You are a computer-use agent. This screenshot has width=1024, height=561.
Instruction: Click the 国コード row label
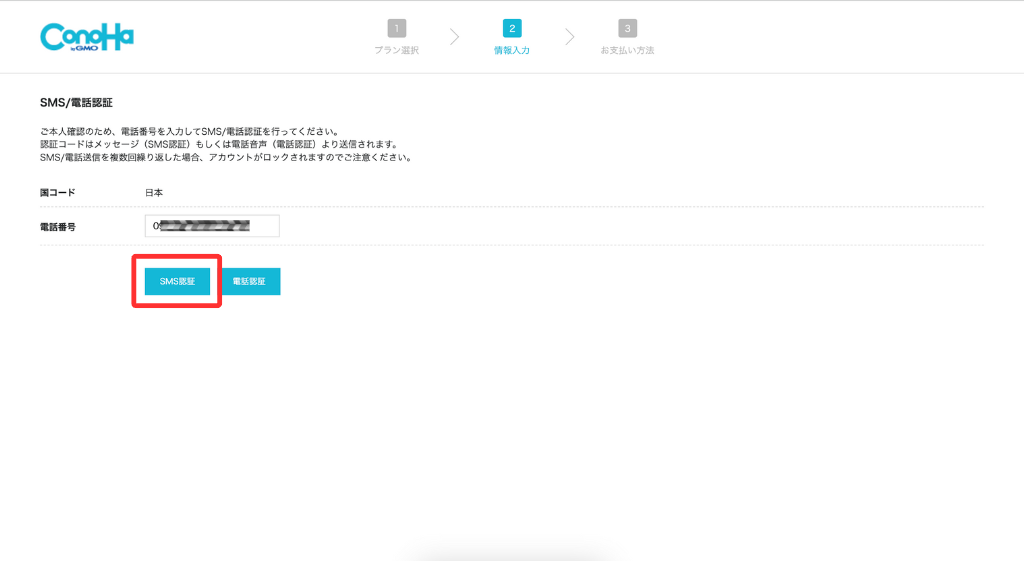(58, 192)
